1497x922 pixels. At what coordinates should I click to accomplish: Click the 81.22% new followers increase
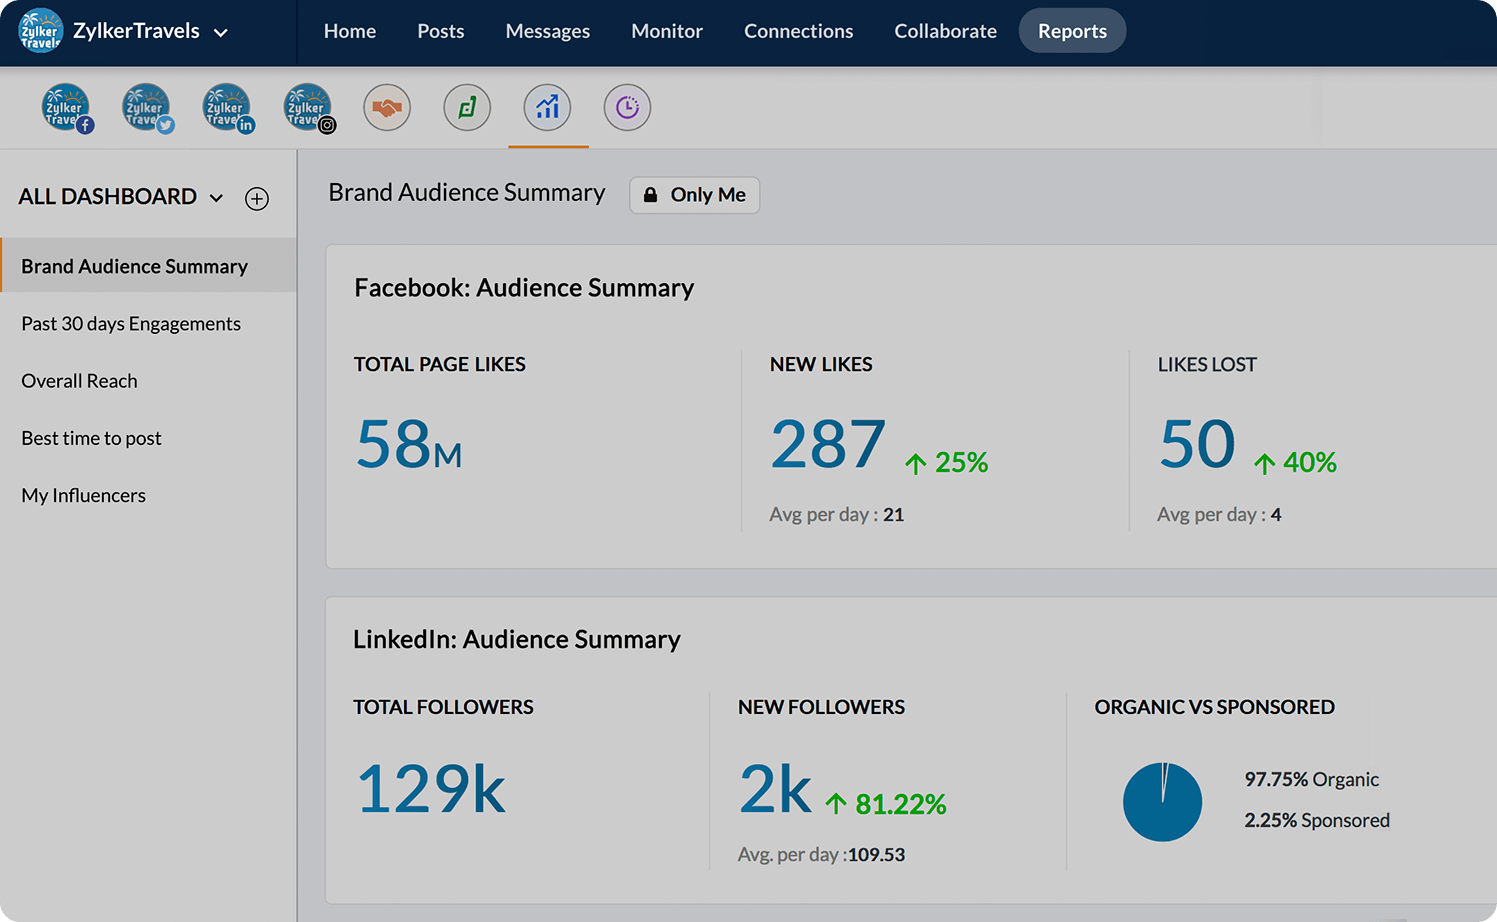pyautogui.click(x=886, y=804)
